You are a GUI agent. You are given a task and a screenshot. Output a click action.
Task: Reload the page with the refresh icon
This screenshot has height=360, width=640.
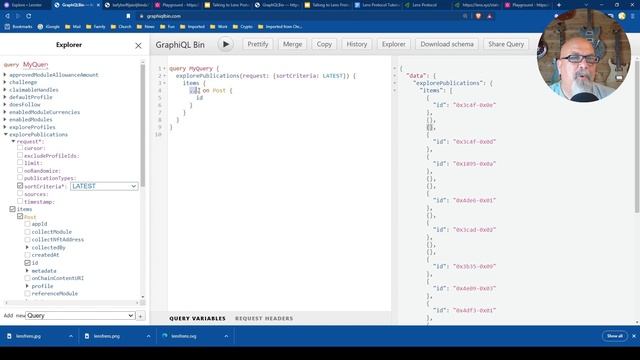coord(29,16)
